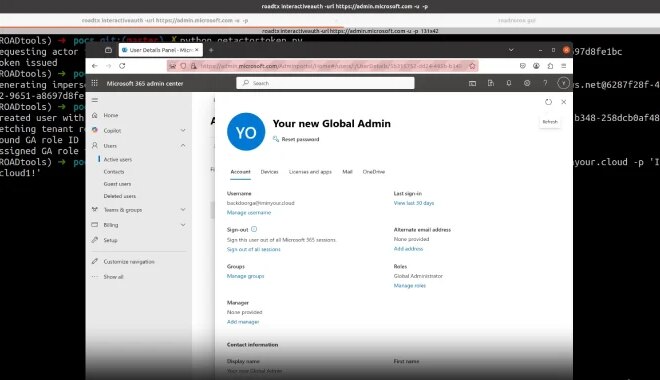Open the Firefox Pocket save icon
This screenshot has height=380, width=660.
pyautogui.click(x=523, y=66)
